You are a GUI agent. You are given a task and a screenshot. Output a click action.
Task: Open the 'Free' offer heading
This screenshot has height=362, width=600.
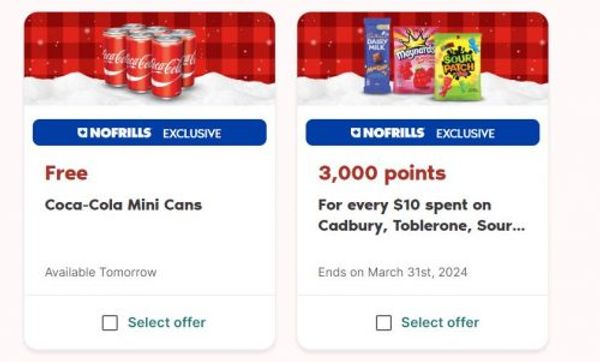(x=66, y=173)
